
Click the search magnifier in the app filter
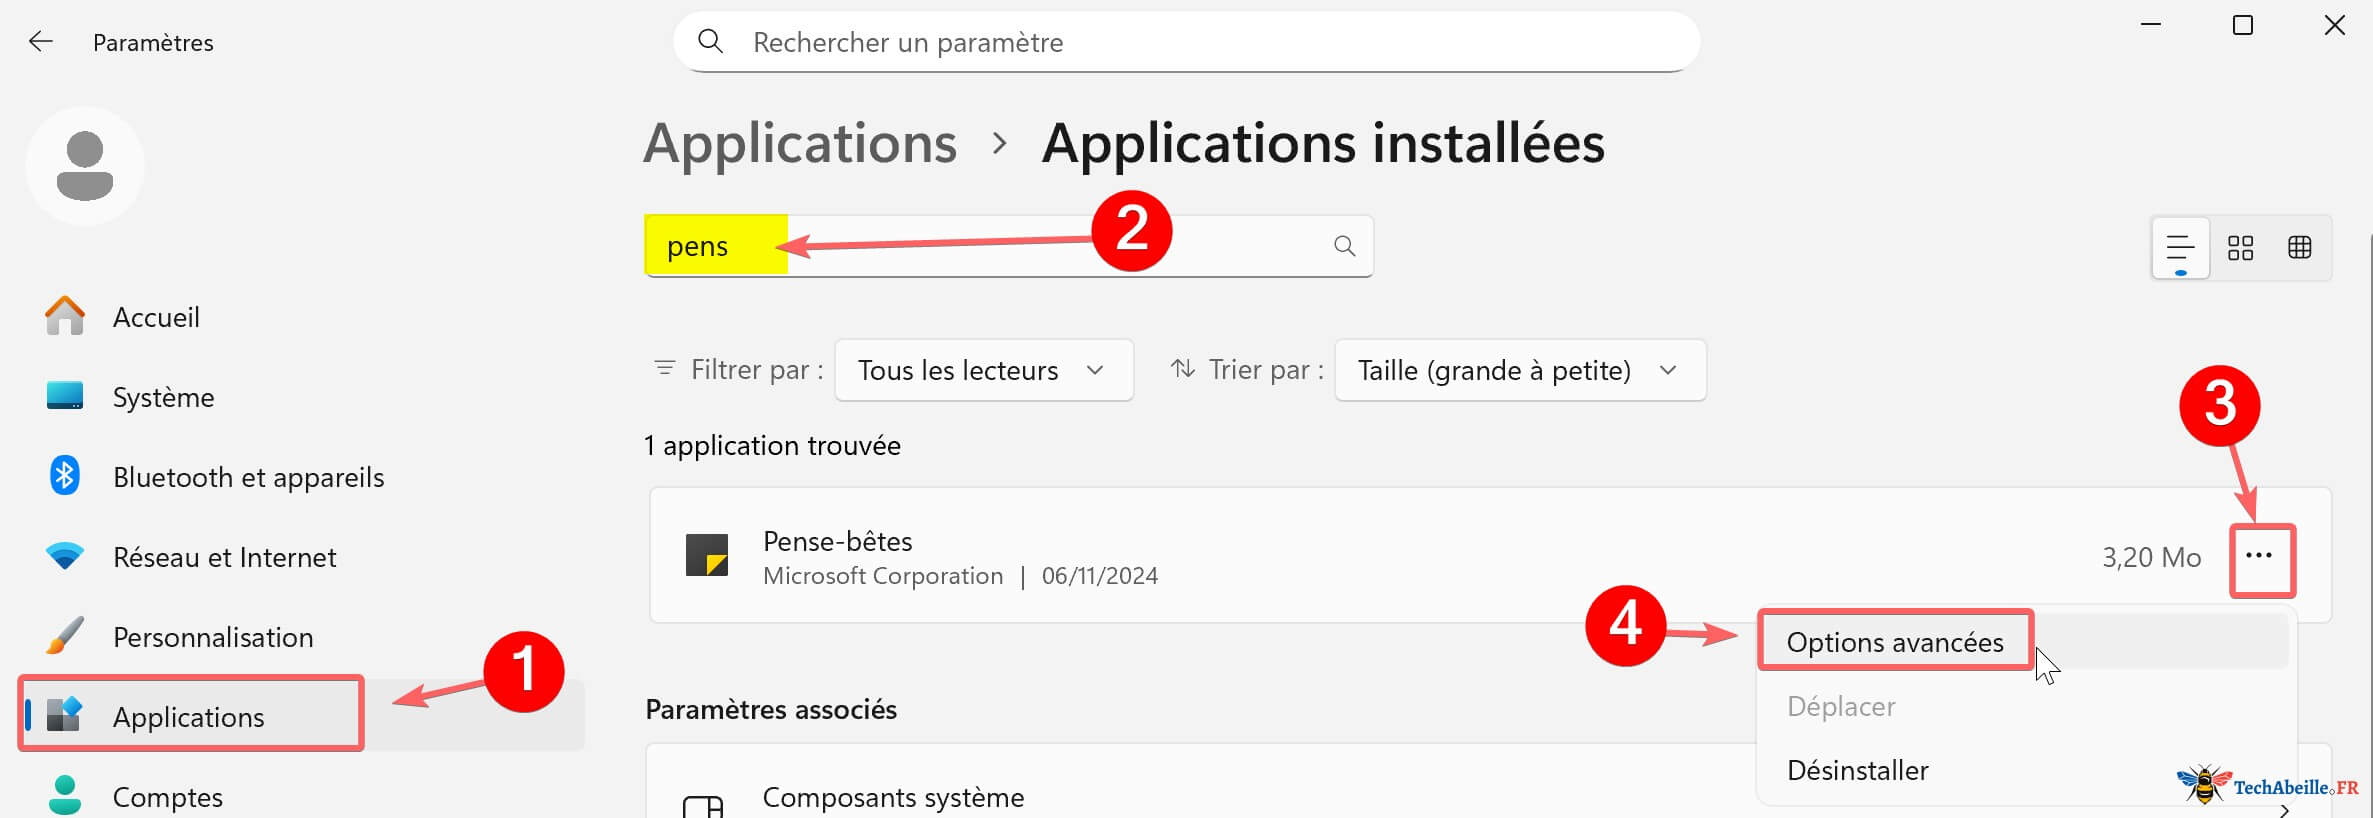1343,245
